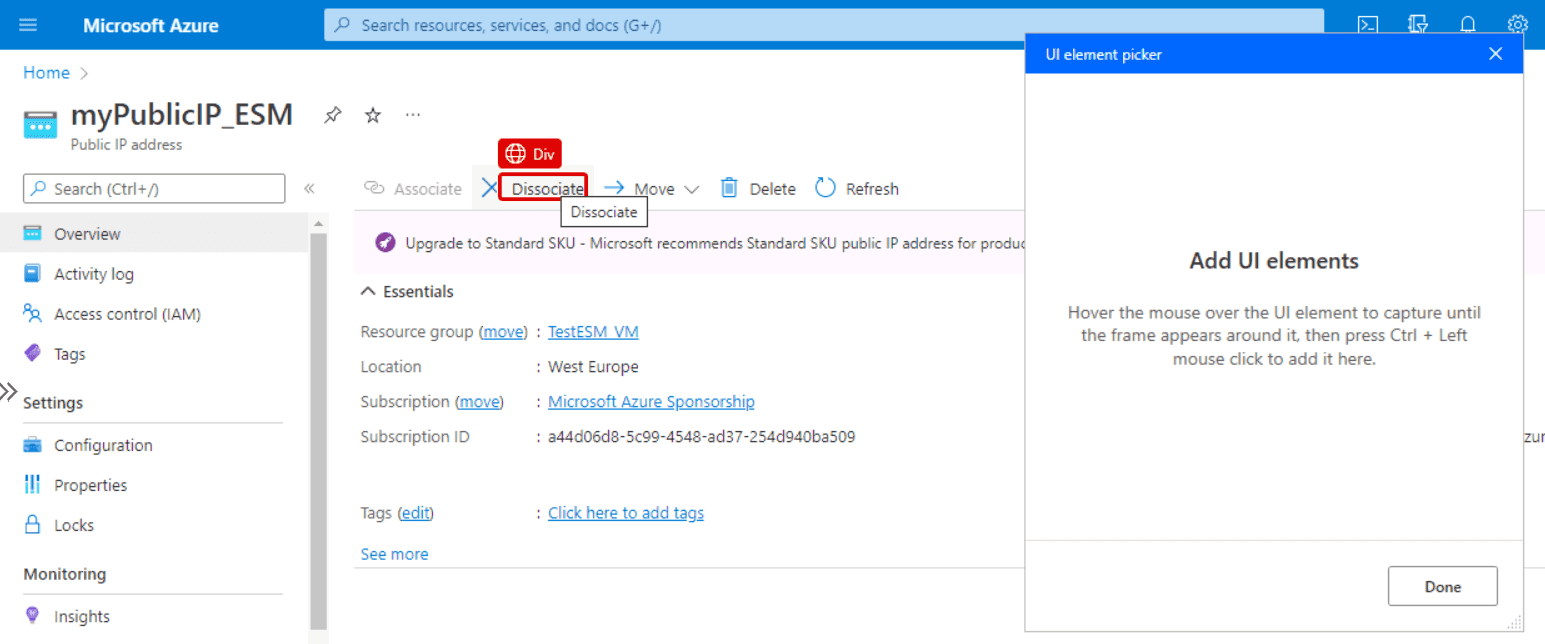The width and height of the screenshot is (1545, 644).
Task: Click the Tags edit link
Action: pos(416,513)
